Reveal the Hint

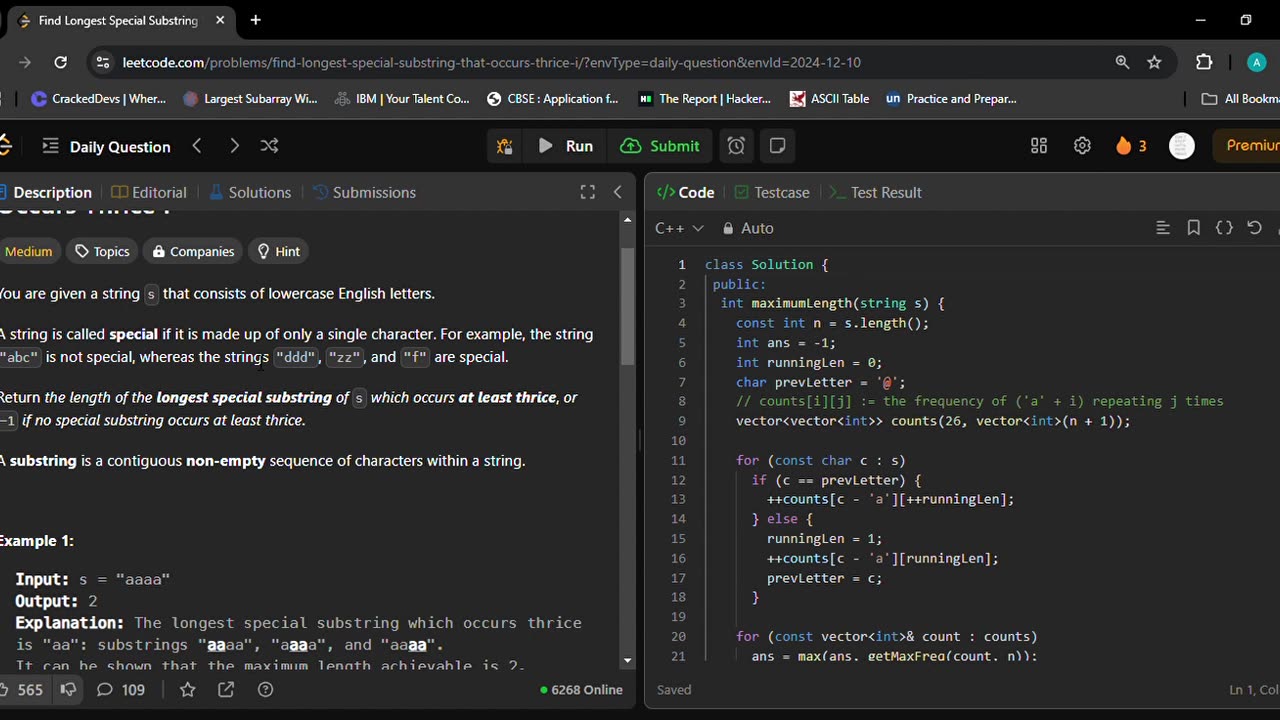click(278, 251)
